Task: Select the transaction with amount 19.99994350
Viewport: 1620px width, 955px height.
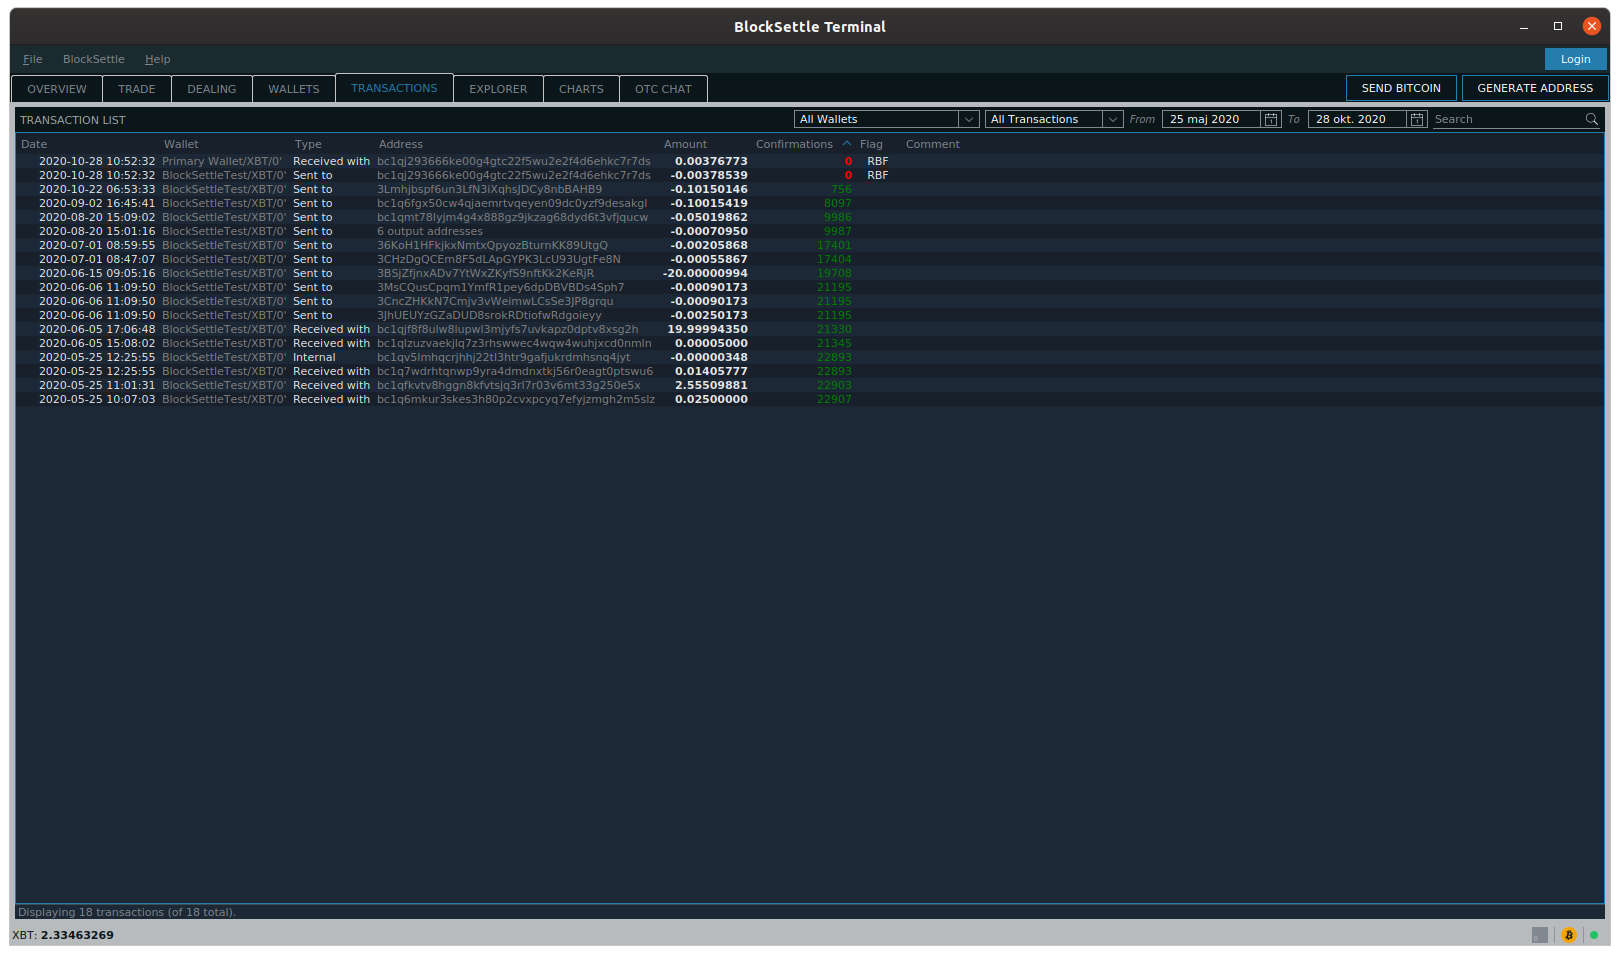Action: pos(810,329)
